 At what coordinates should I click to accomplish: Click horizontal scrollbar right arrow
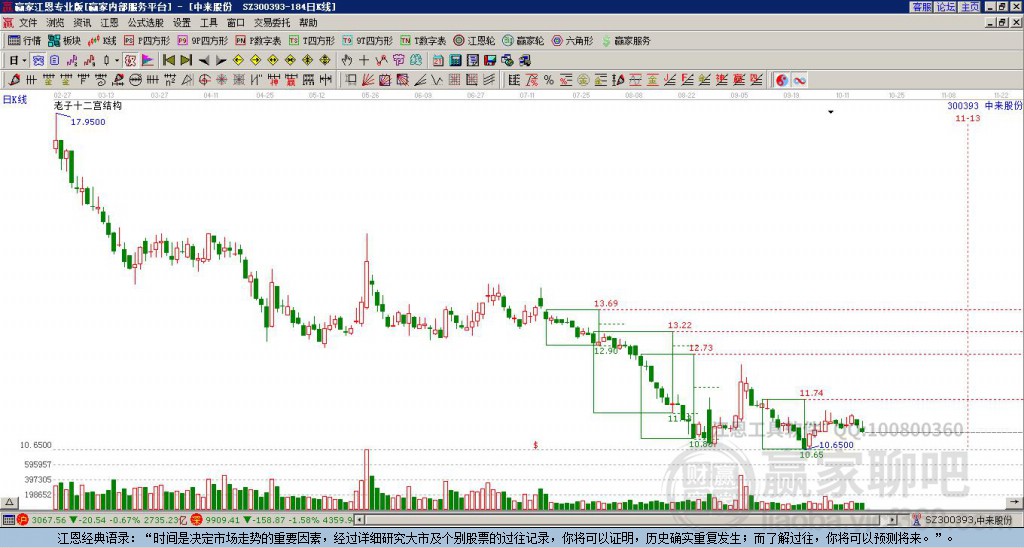click(893, 520)
